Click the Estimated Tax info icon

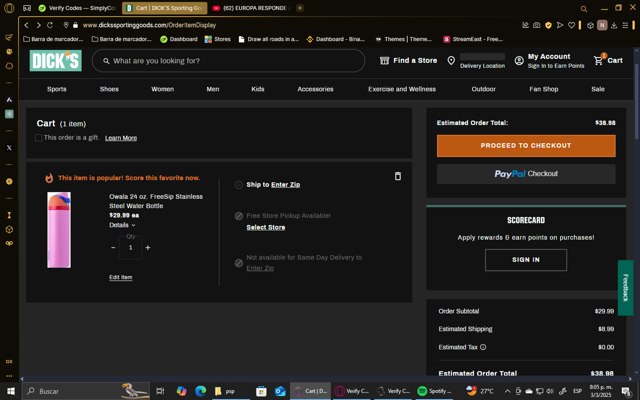coord(483,347)
